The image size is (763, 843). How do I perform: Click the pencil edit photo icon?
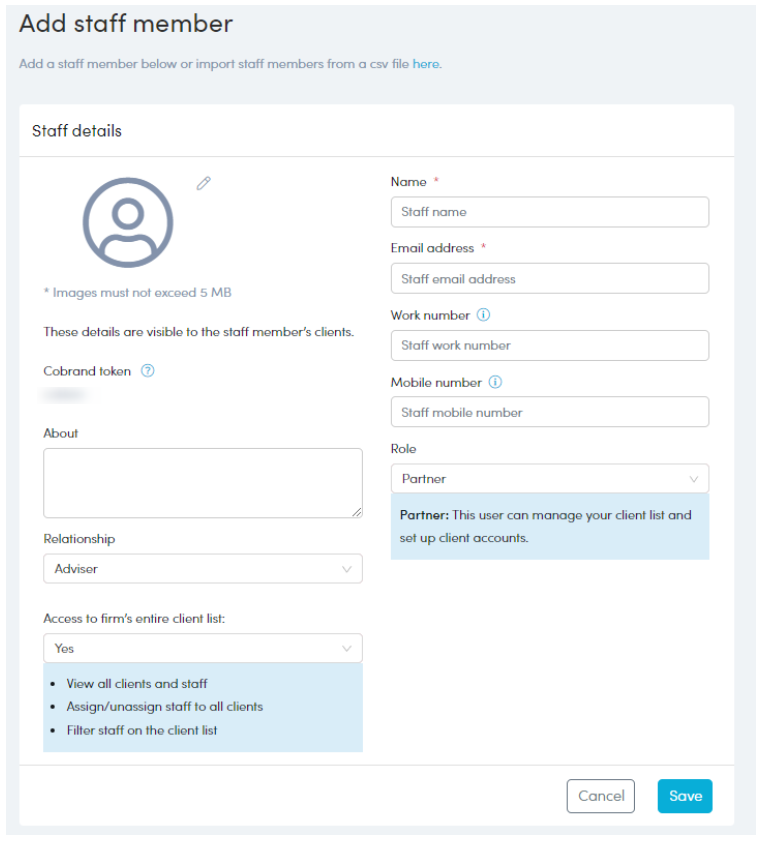coord(204,183)
